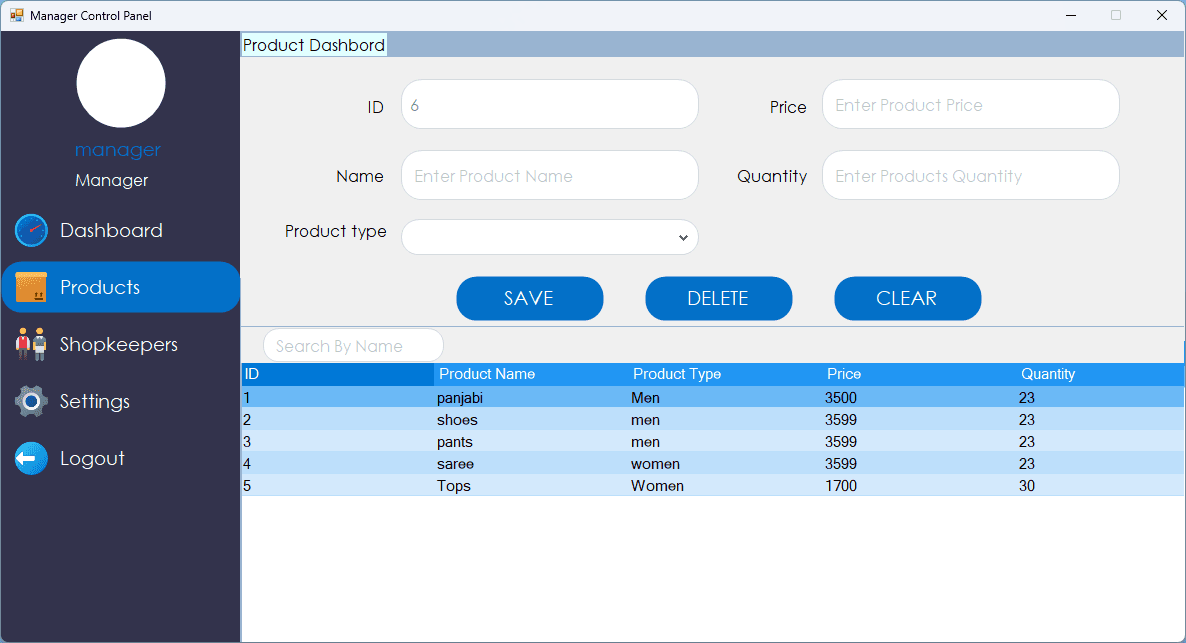The image size is (1186, 643).
Task: Go to the Settings menu label
Action: pyautogui.click(x=95, y=401)
